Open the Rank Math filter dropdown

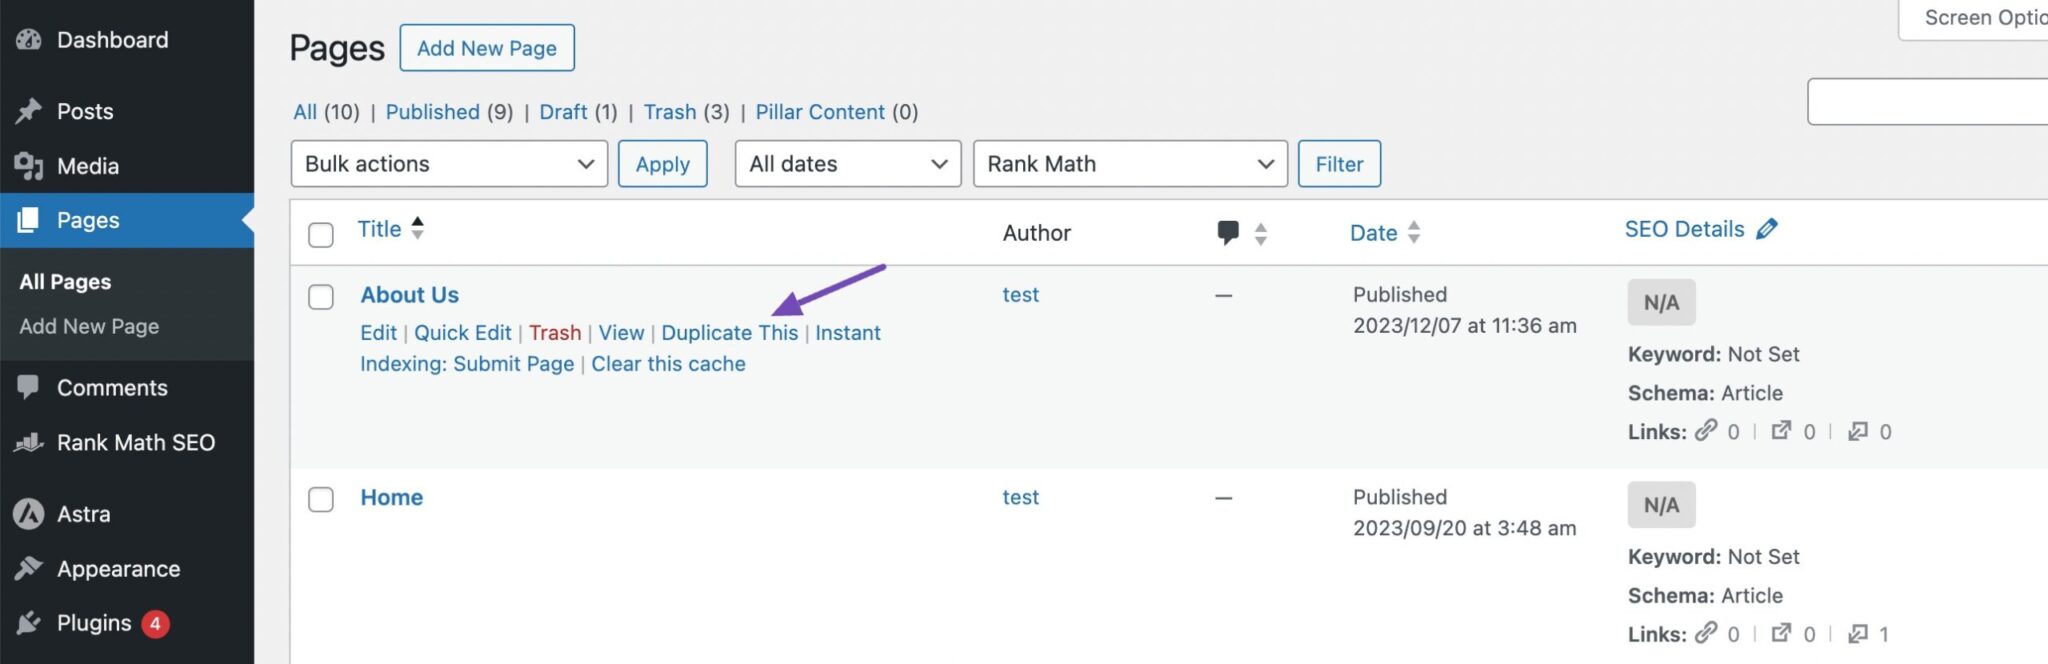tap(1130, 164)
